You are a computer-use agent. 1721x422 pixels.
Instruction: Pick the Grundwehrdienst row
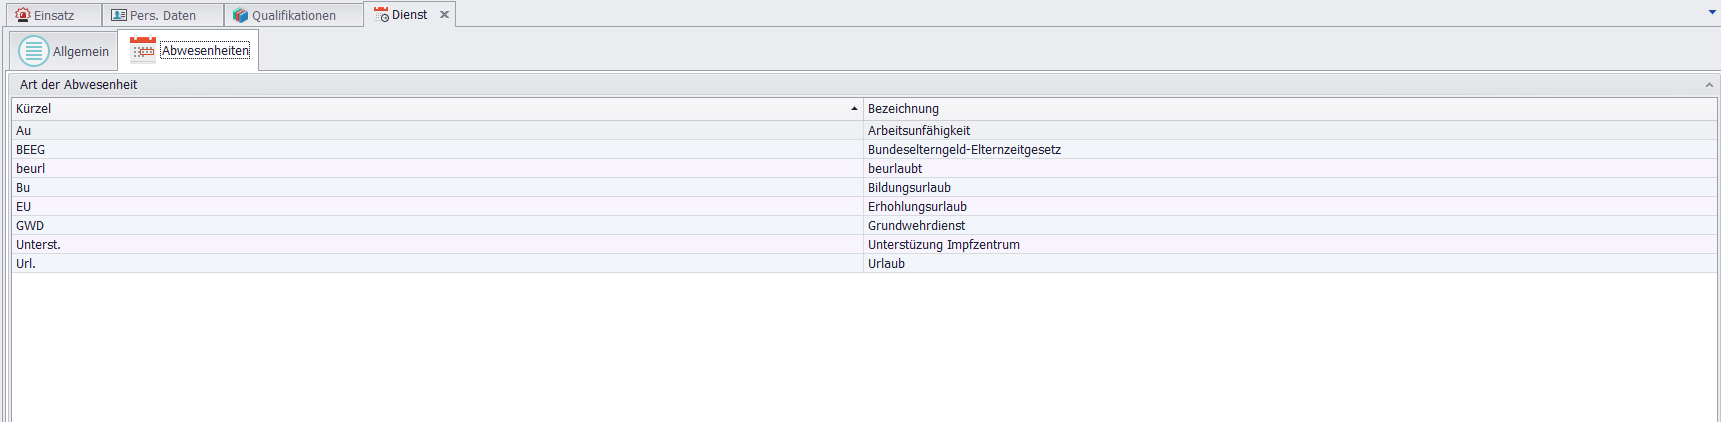point(916,226)
